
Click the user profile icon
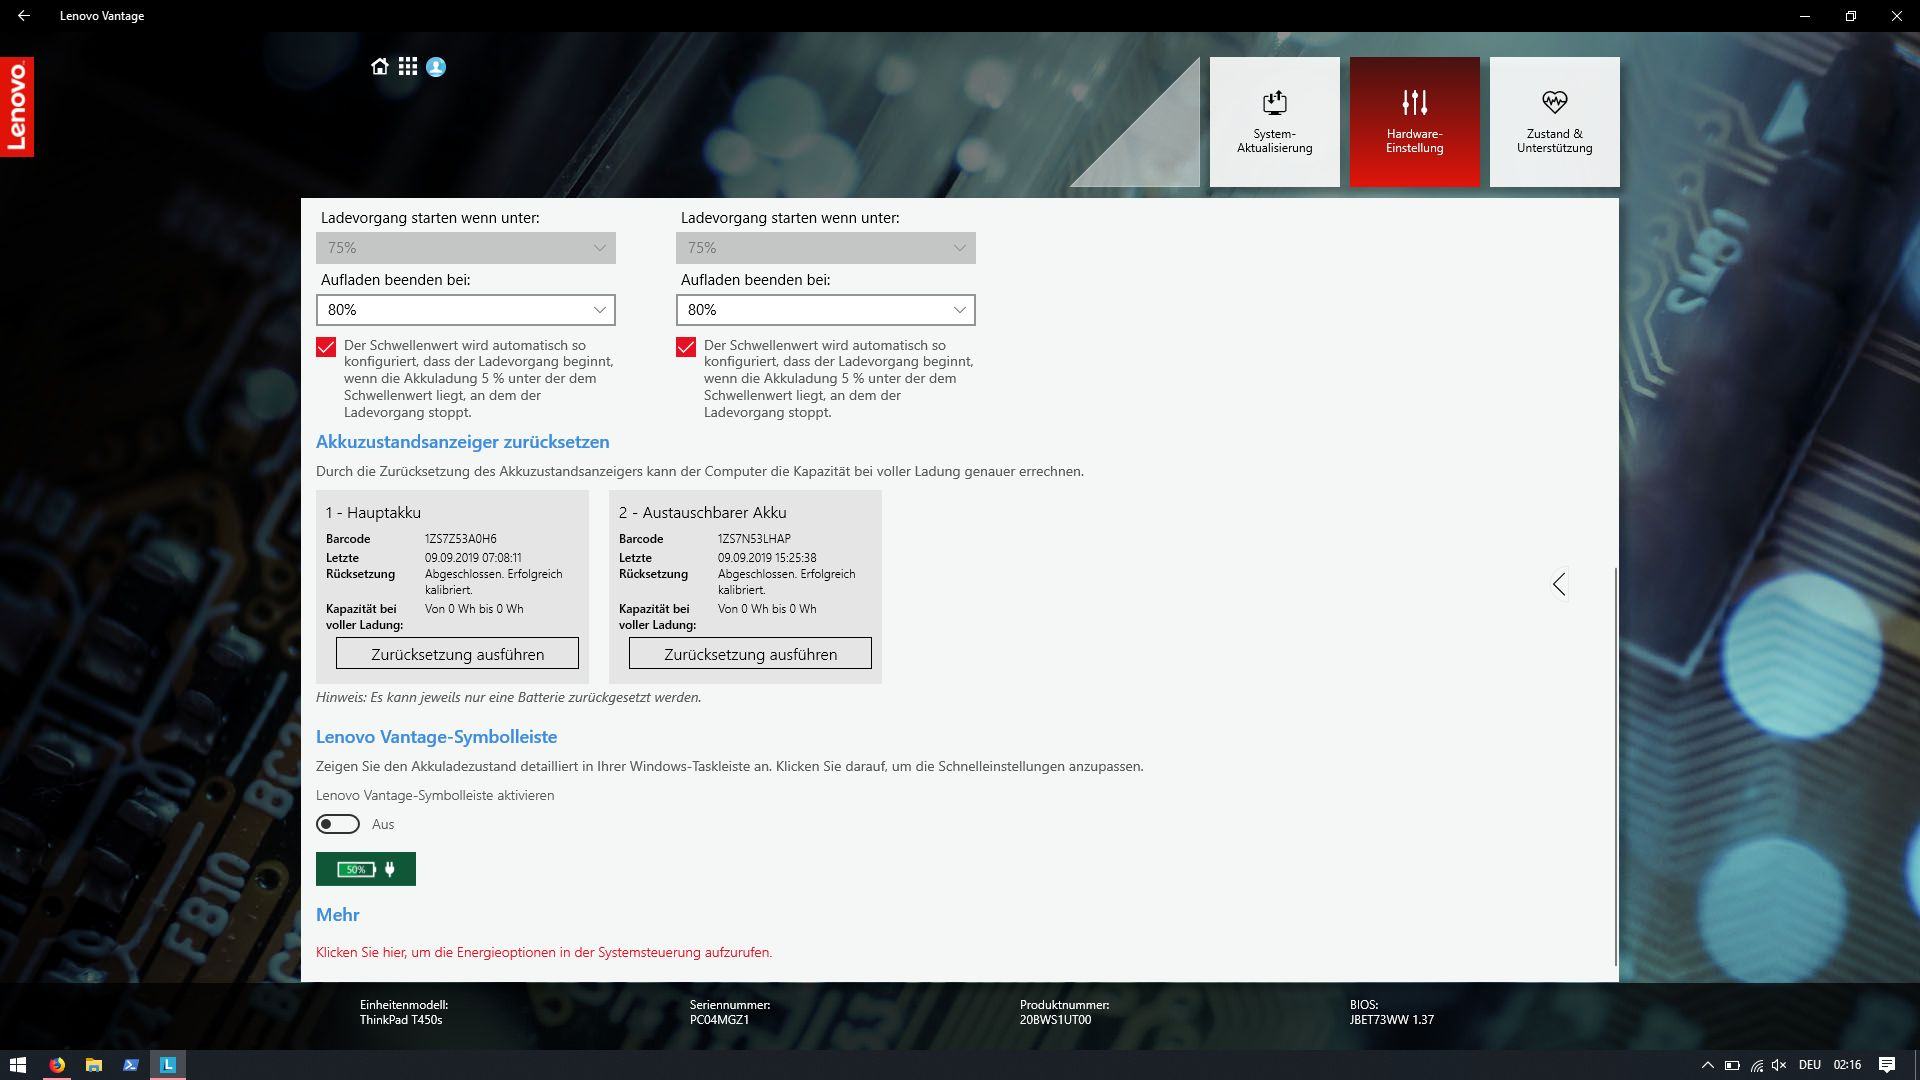[x=436, y=67]
